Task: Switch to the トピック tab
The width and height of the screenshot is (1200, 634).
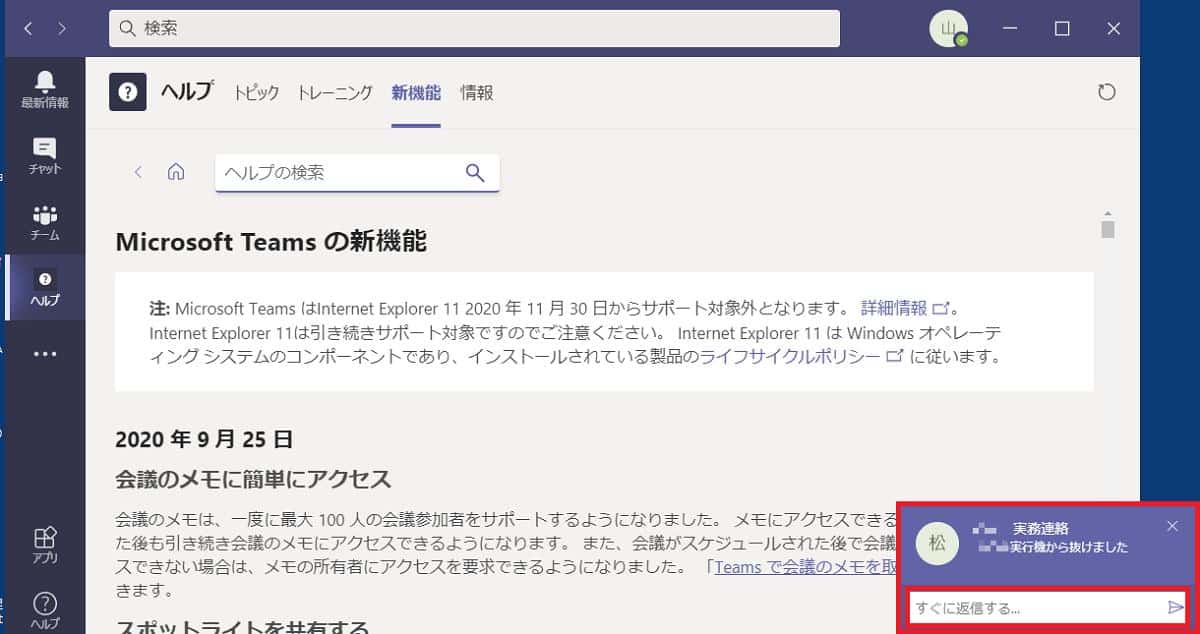Action: pyautogui.click(x=256, y=92)
